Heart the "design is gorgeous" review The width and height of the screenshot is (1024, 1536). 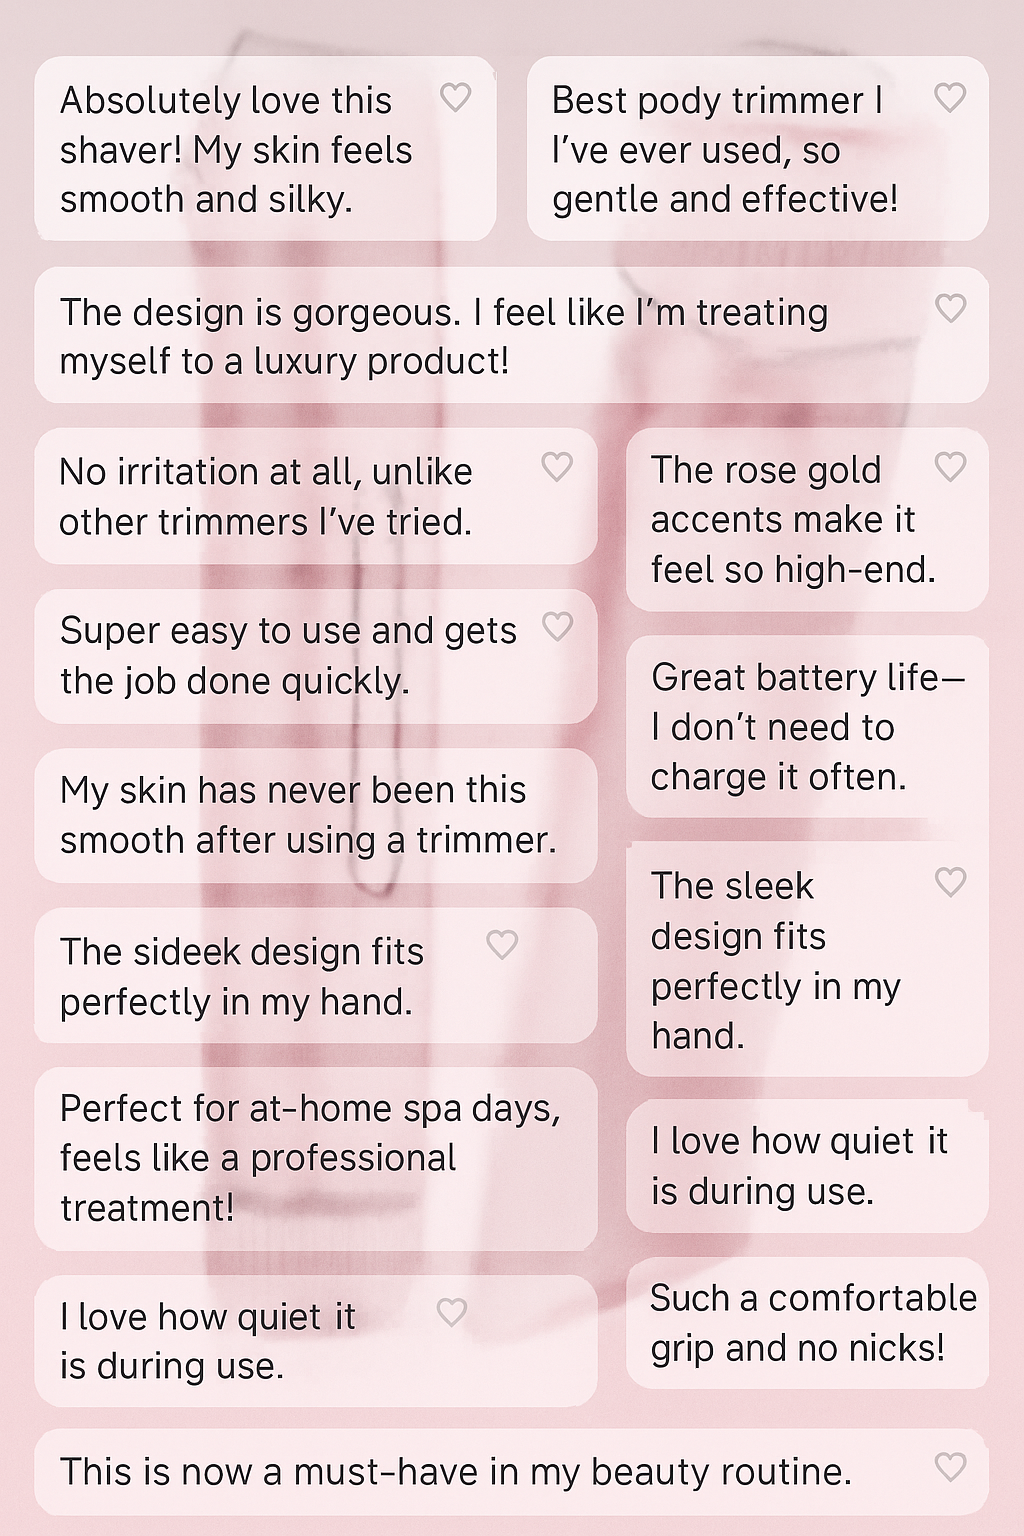pos(950,308)
